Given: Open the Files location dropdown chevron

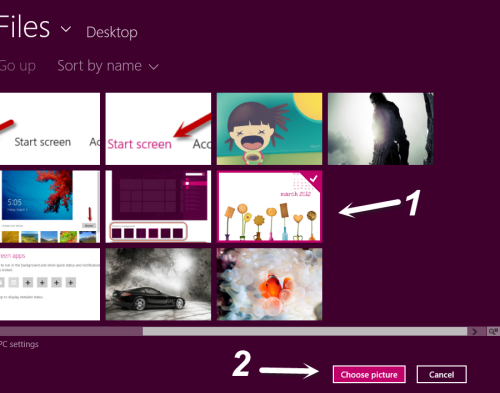Looking at the screenshot, I should 66,29.
